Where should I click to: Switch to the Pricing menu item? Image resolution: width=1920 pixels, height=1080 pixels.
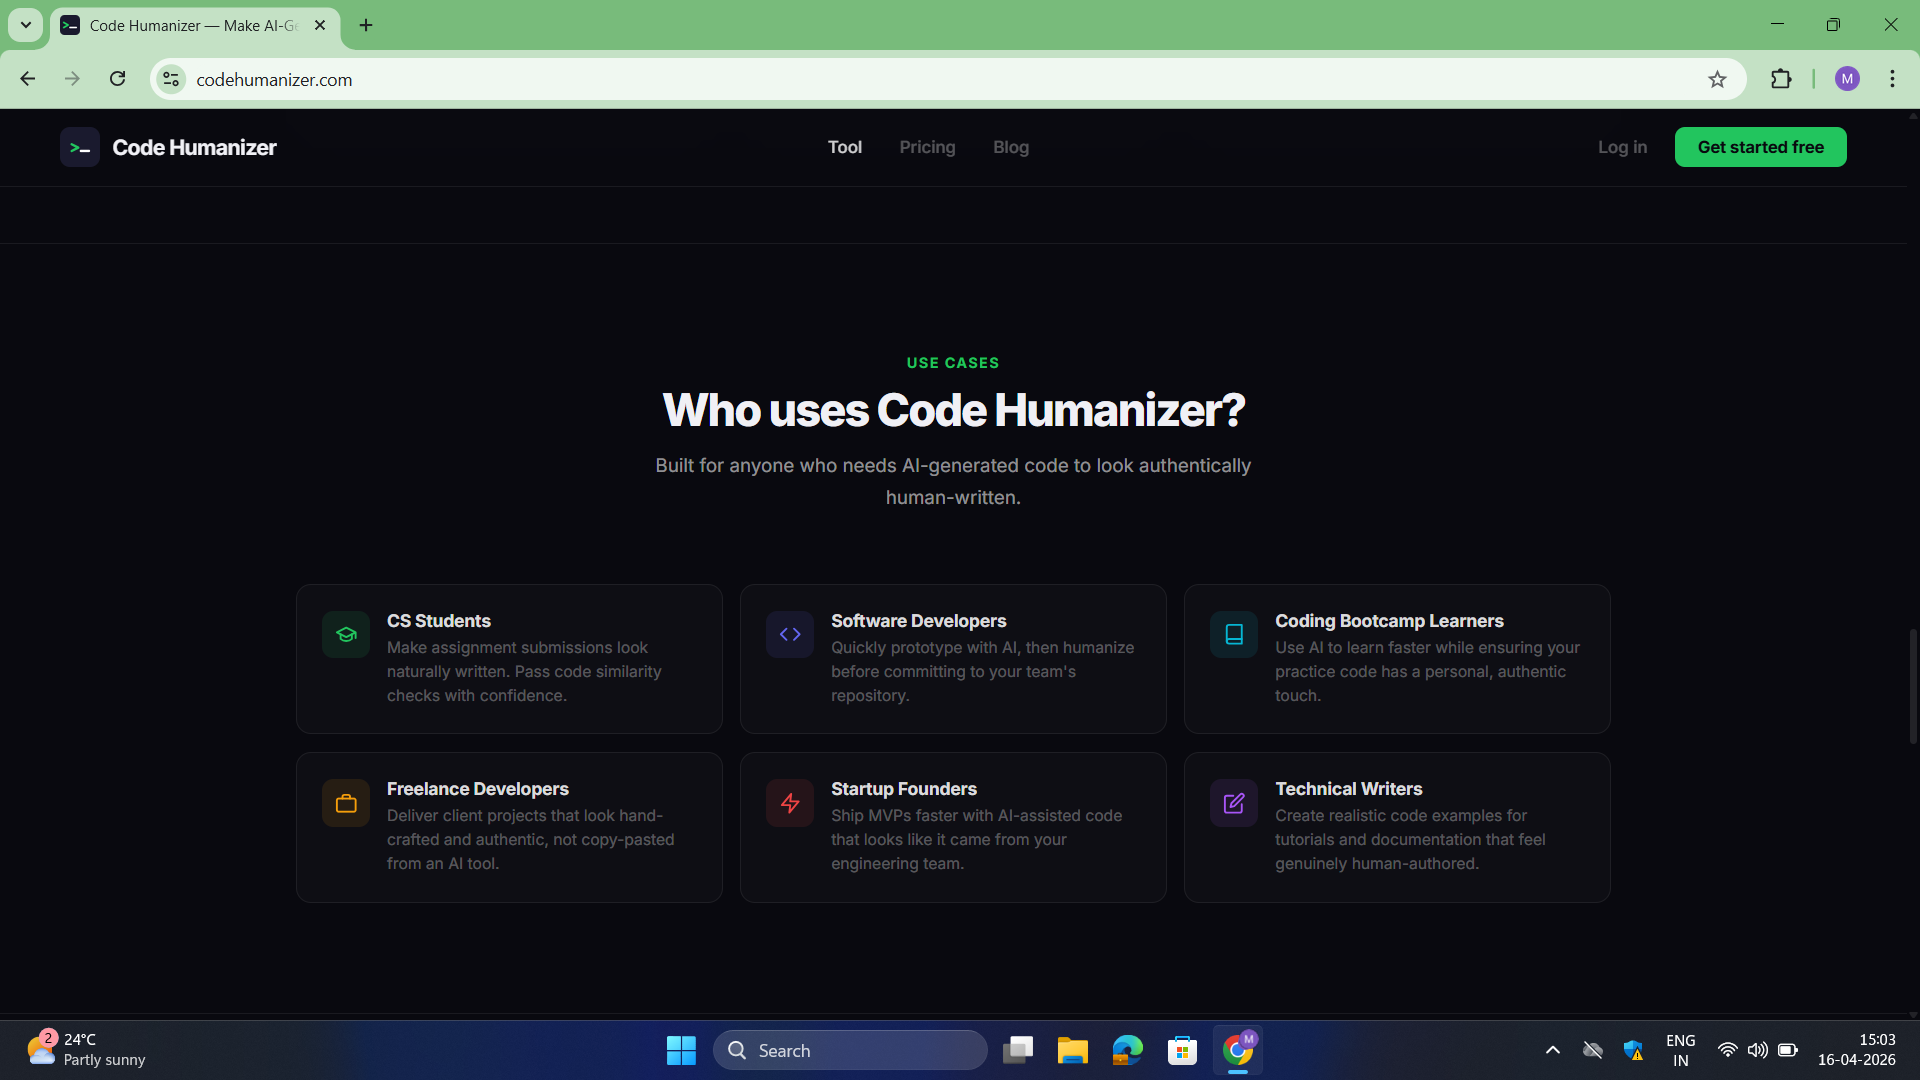tap(927, 147)
